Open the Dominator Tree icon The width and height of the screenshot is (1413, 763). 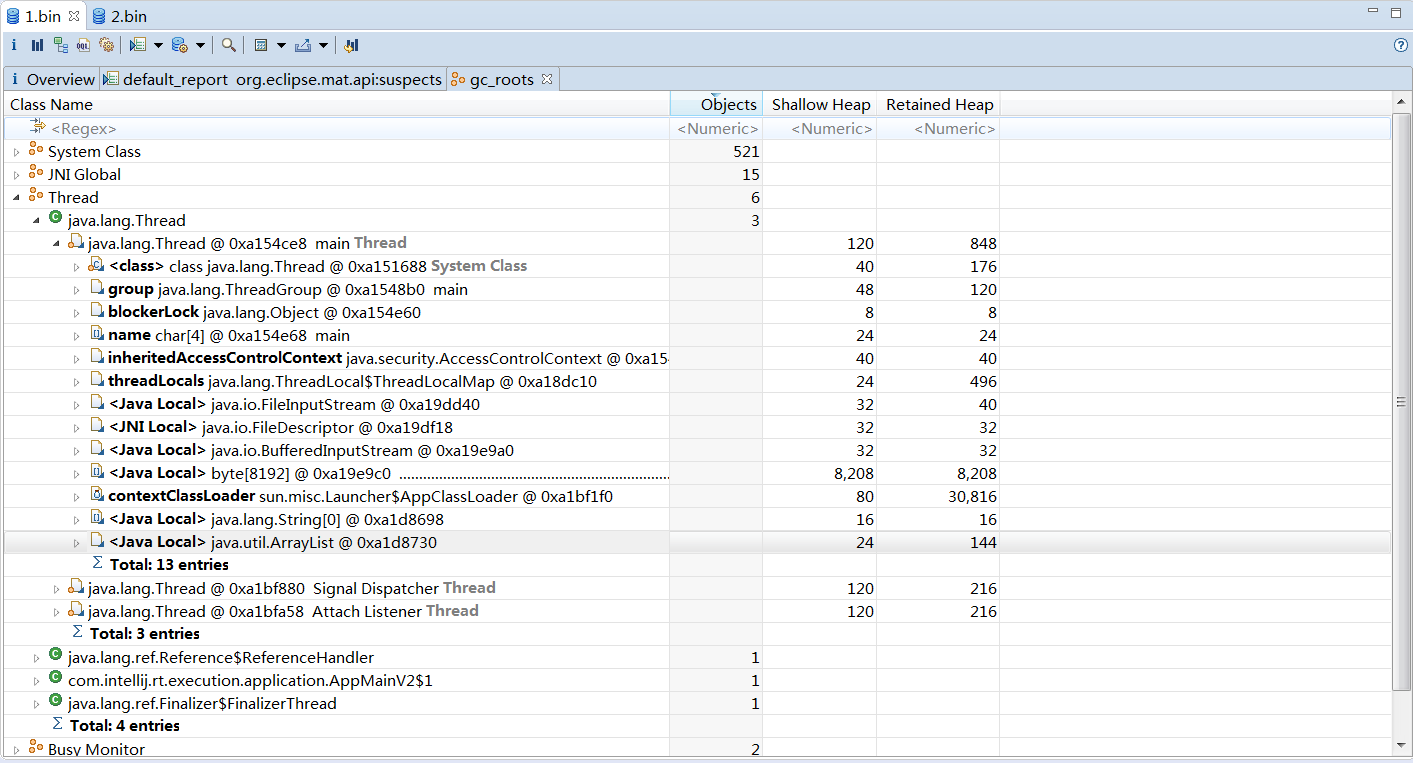pyautogui.click(x=61, y=45)
